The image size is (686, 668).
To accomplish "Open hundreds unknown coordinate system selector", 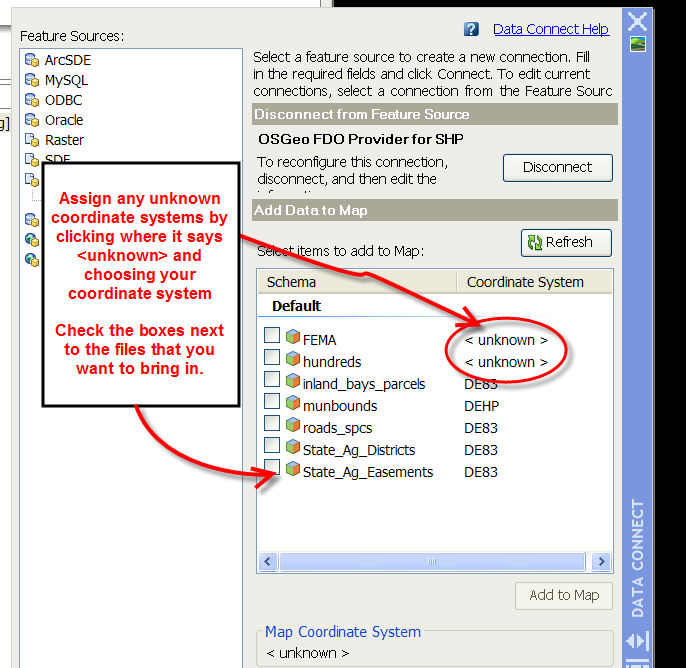I will click(507, 362).
